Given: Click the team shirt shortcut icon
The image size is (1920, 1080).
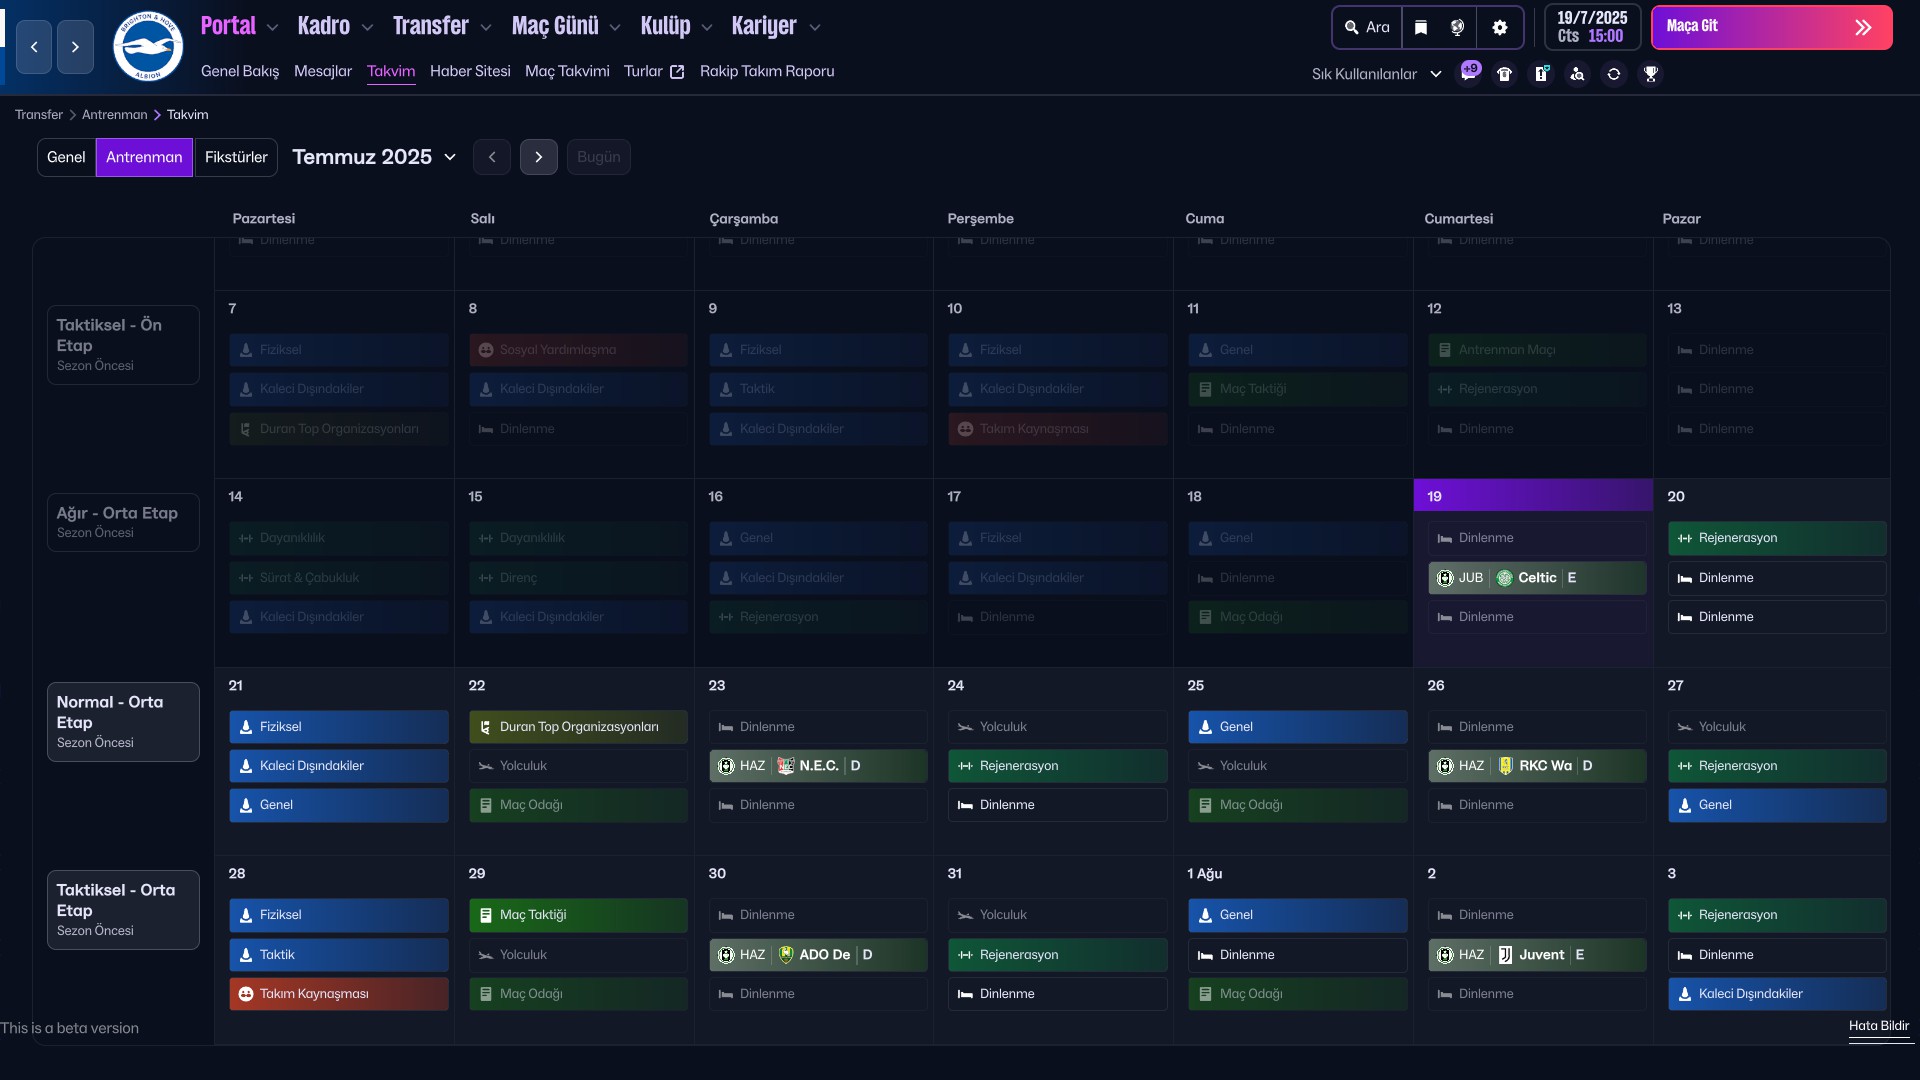Looking at the screenshot, I should 1504,74.
